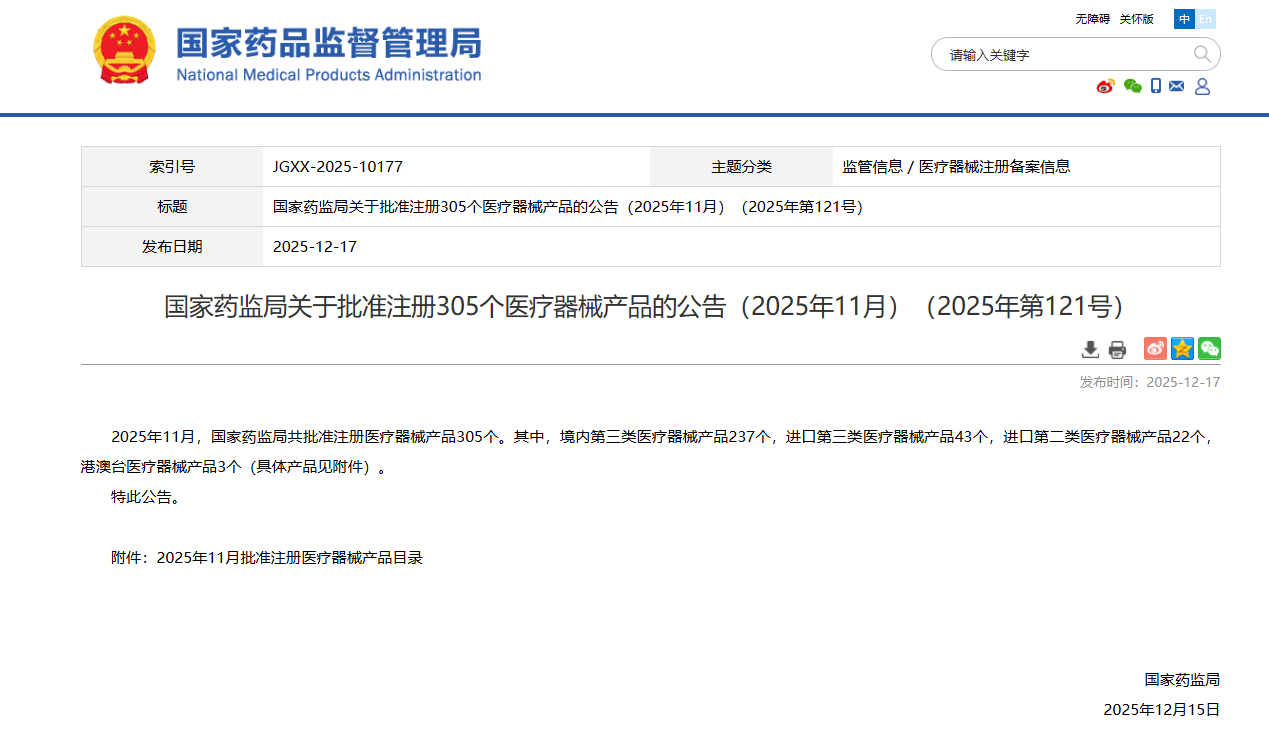1269x744 pixels.
Task: Click the email envelope icon
Action: [1177, 87]
